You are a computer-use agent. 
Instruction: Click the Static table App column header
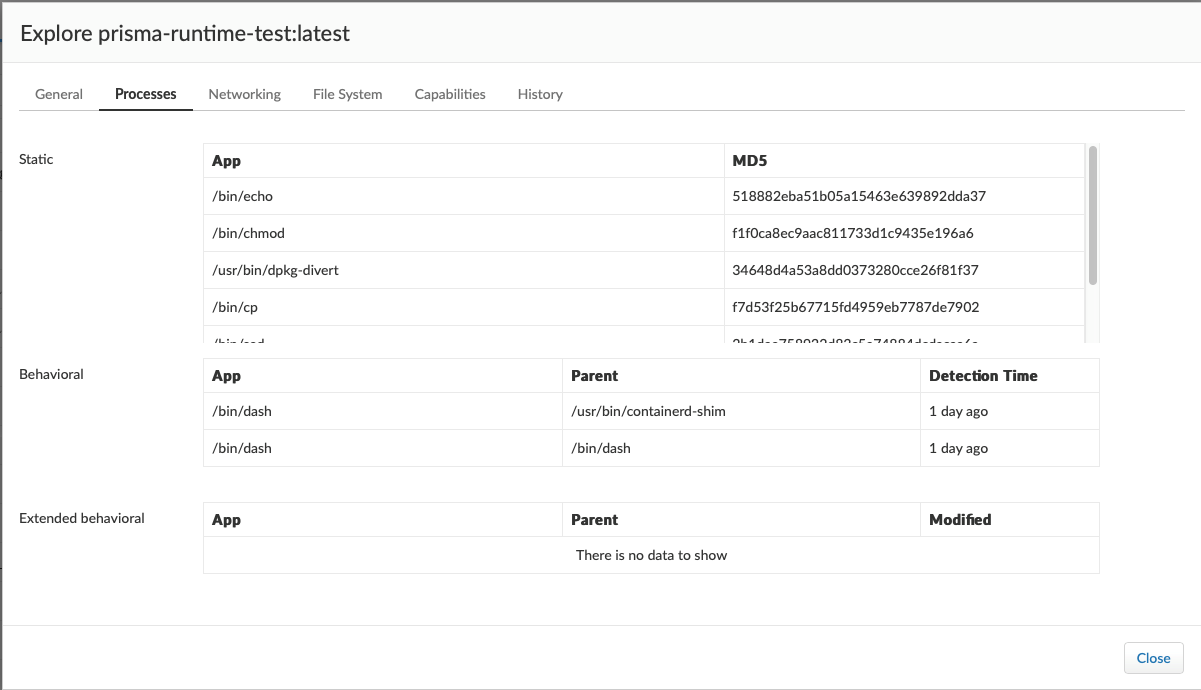226,160
